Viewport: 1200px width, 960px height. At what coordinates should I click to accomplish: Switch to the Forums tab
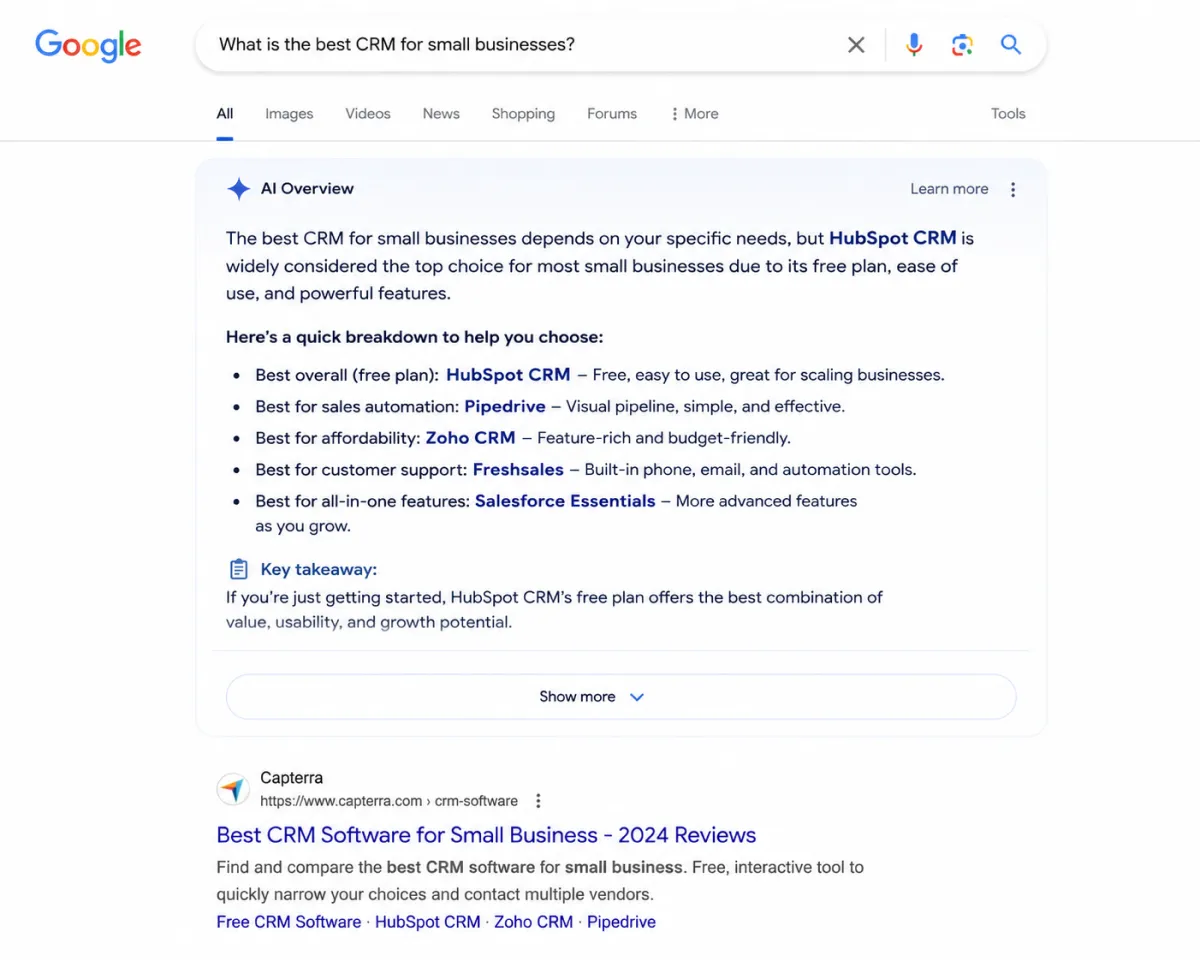tap(612, 114)
